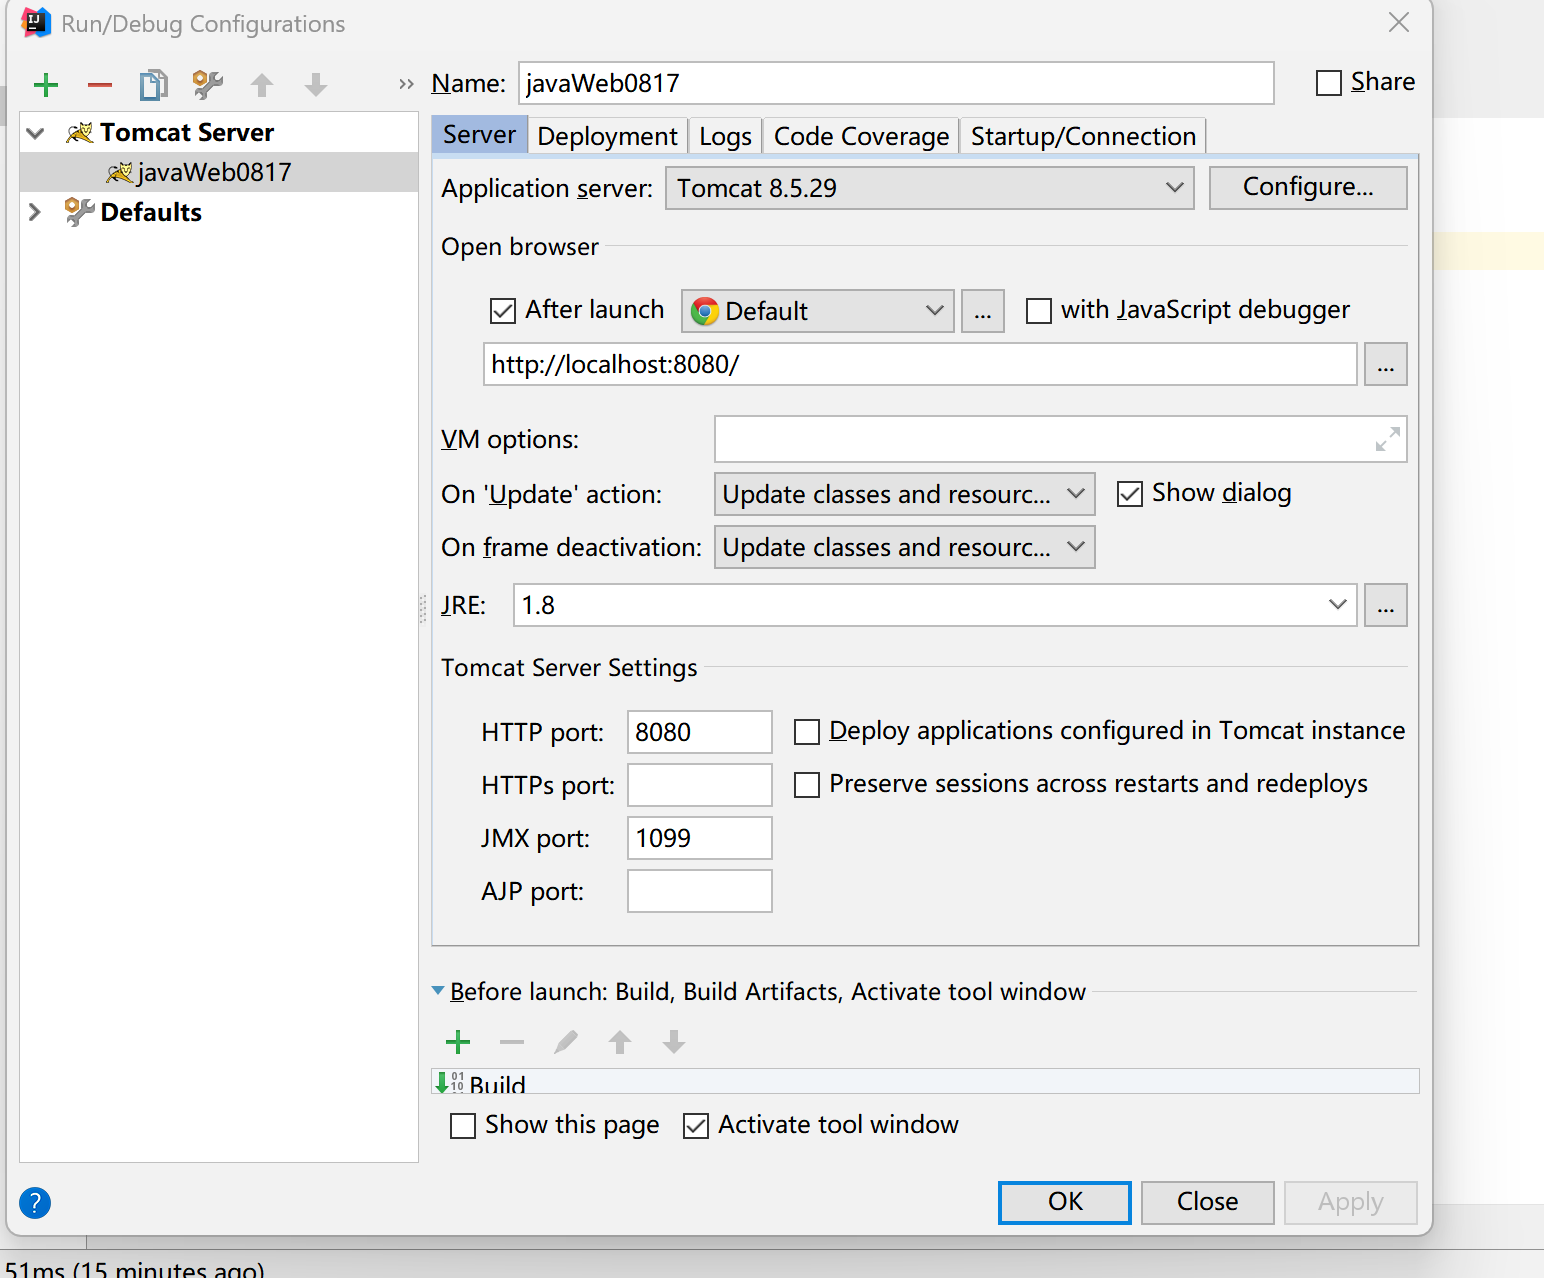Click the IntelliJ logo in title bar
This screenshot has height=1278, width=1544.
click(x=36, y=22)
